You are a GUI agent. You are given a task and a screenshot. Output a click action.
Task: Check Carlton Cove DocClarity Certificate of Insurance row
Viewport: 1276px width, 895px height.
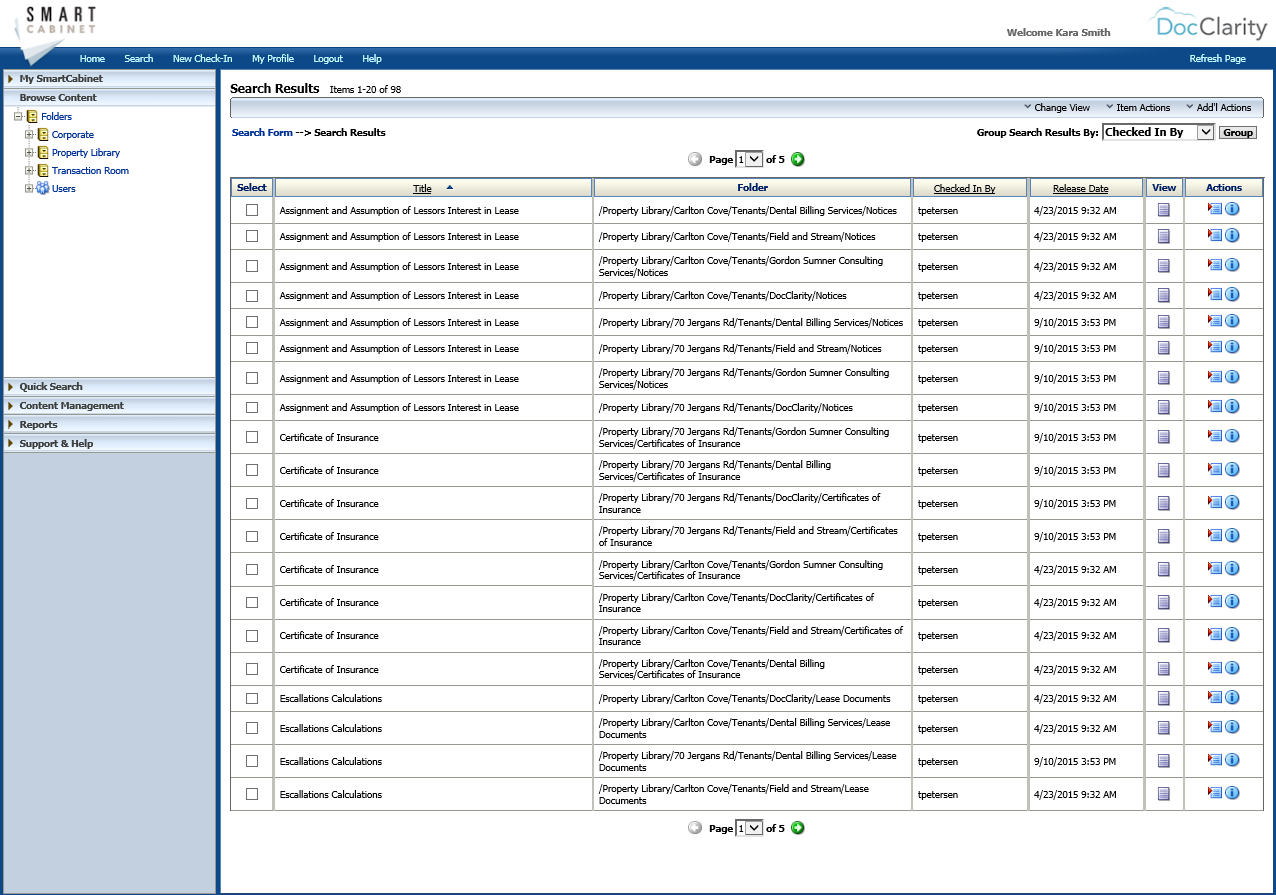pos(252,602)
